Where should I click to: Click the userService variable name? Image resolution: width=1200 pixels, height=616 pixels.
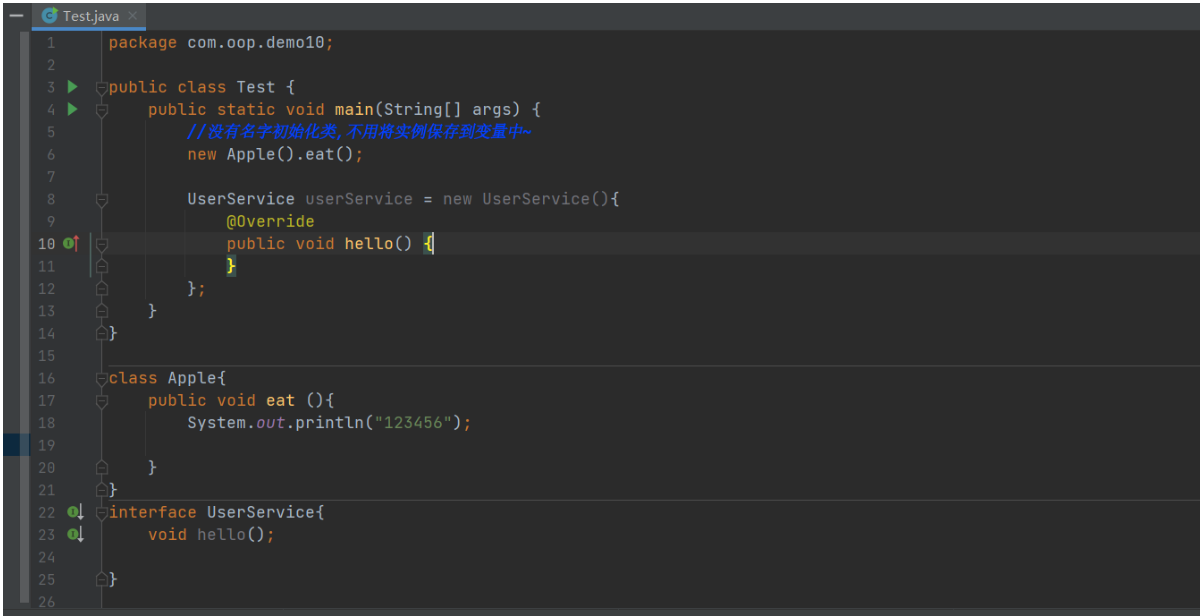coord(359,199)
